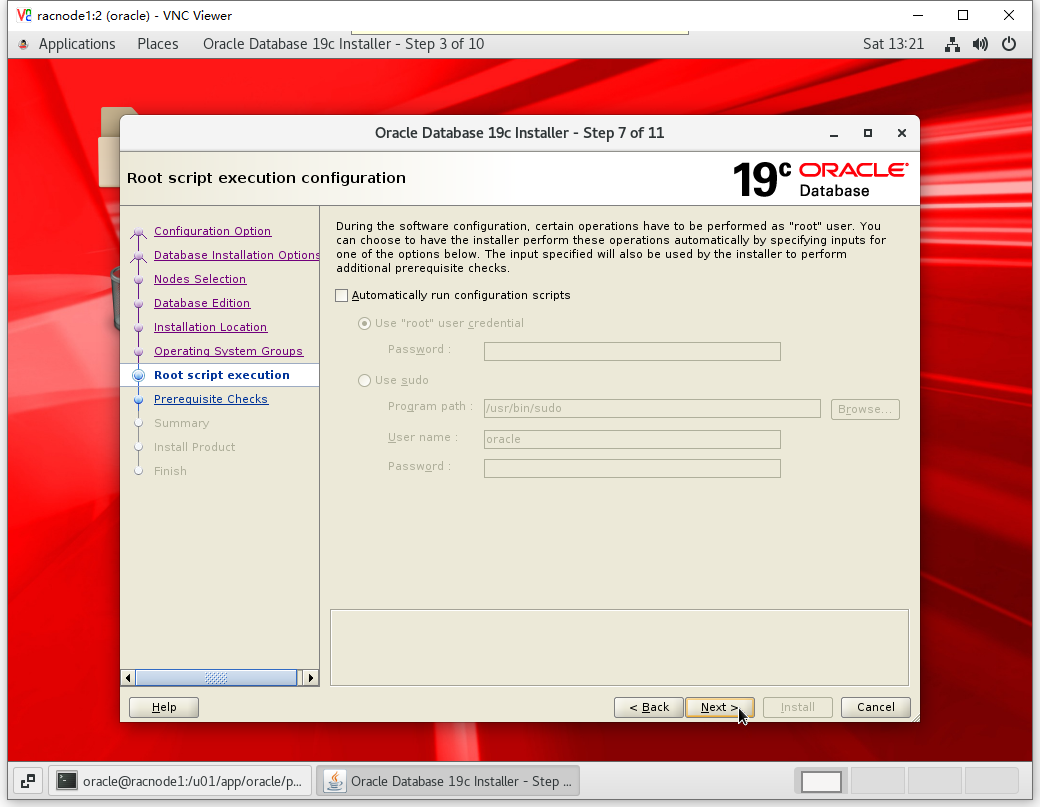Click the volume icon in top panel
The image size is (1040, 807).
click(980, 44)
